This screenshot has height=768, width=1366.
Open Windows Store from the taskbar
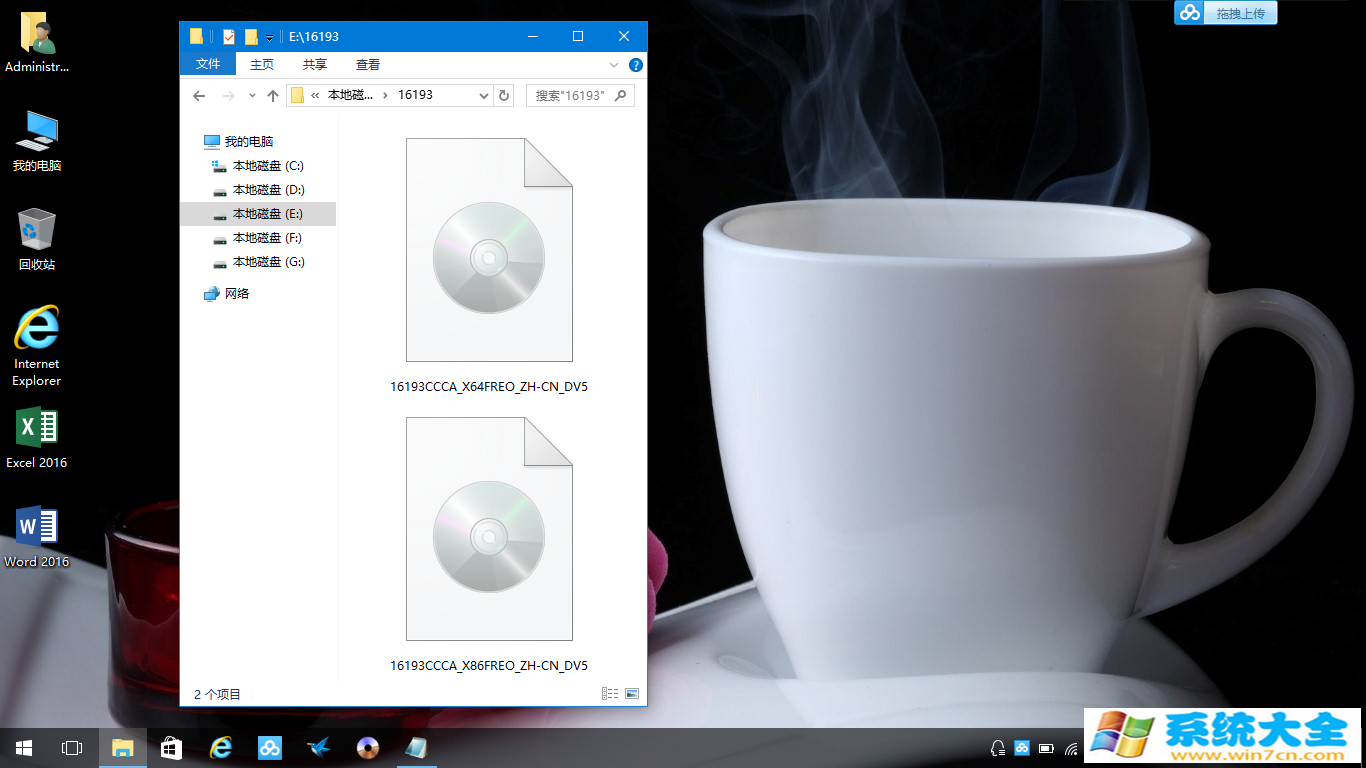[172, 748]
